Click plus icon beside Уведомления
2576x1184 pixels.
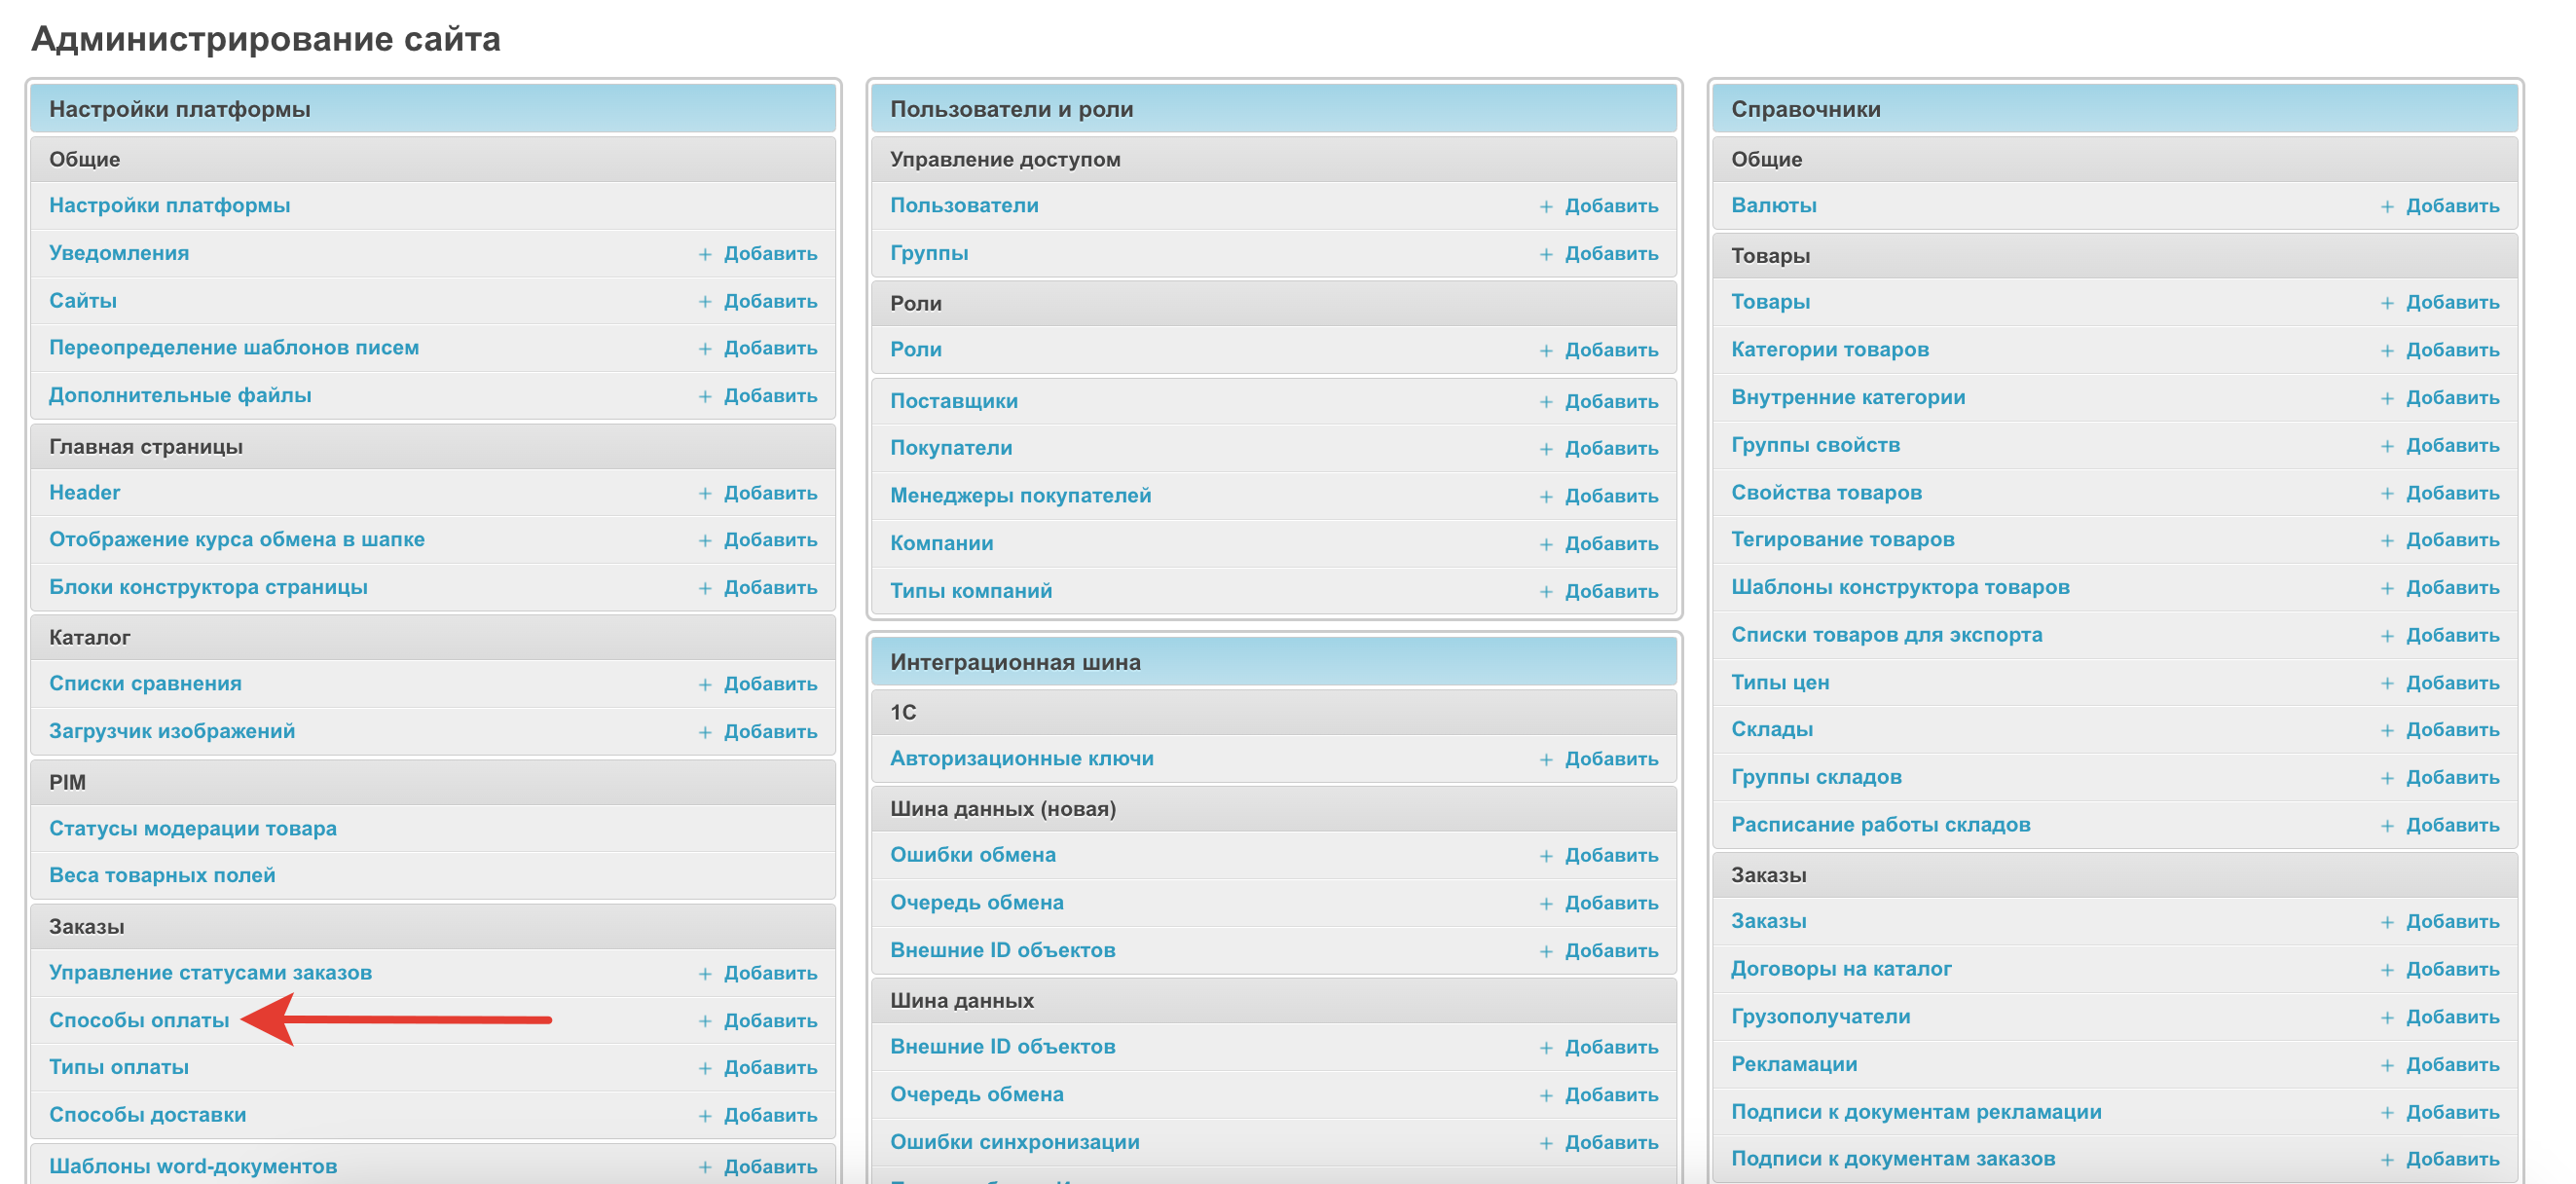(x=704, y=254)
